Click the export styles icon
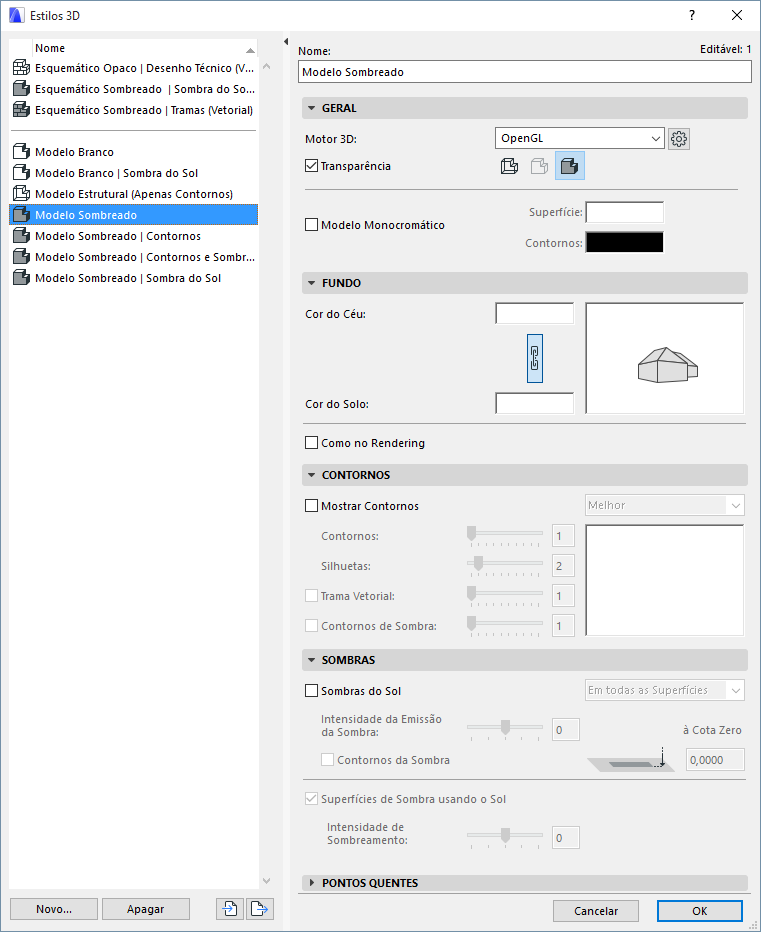The width and height of the screenshot is (761, 932). [x=260, y=909]
